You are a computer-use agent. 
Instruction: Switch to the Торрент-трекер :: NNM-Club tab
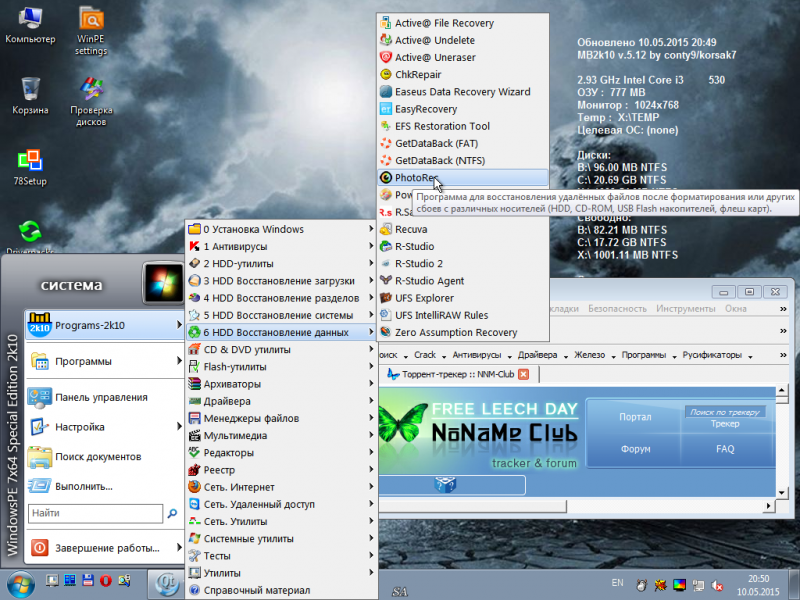tap(458, 374)
